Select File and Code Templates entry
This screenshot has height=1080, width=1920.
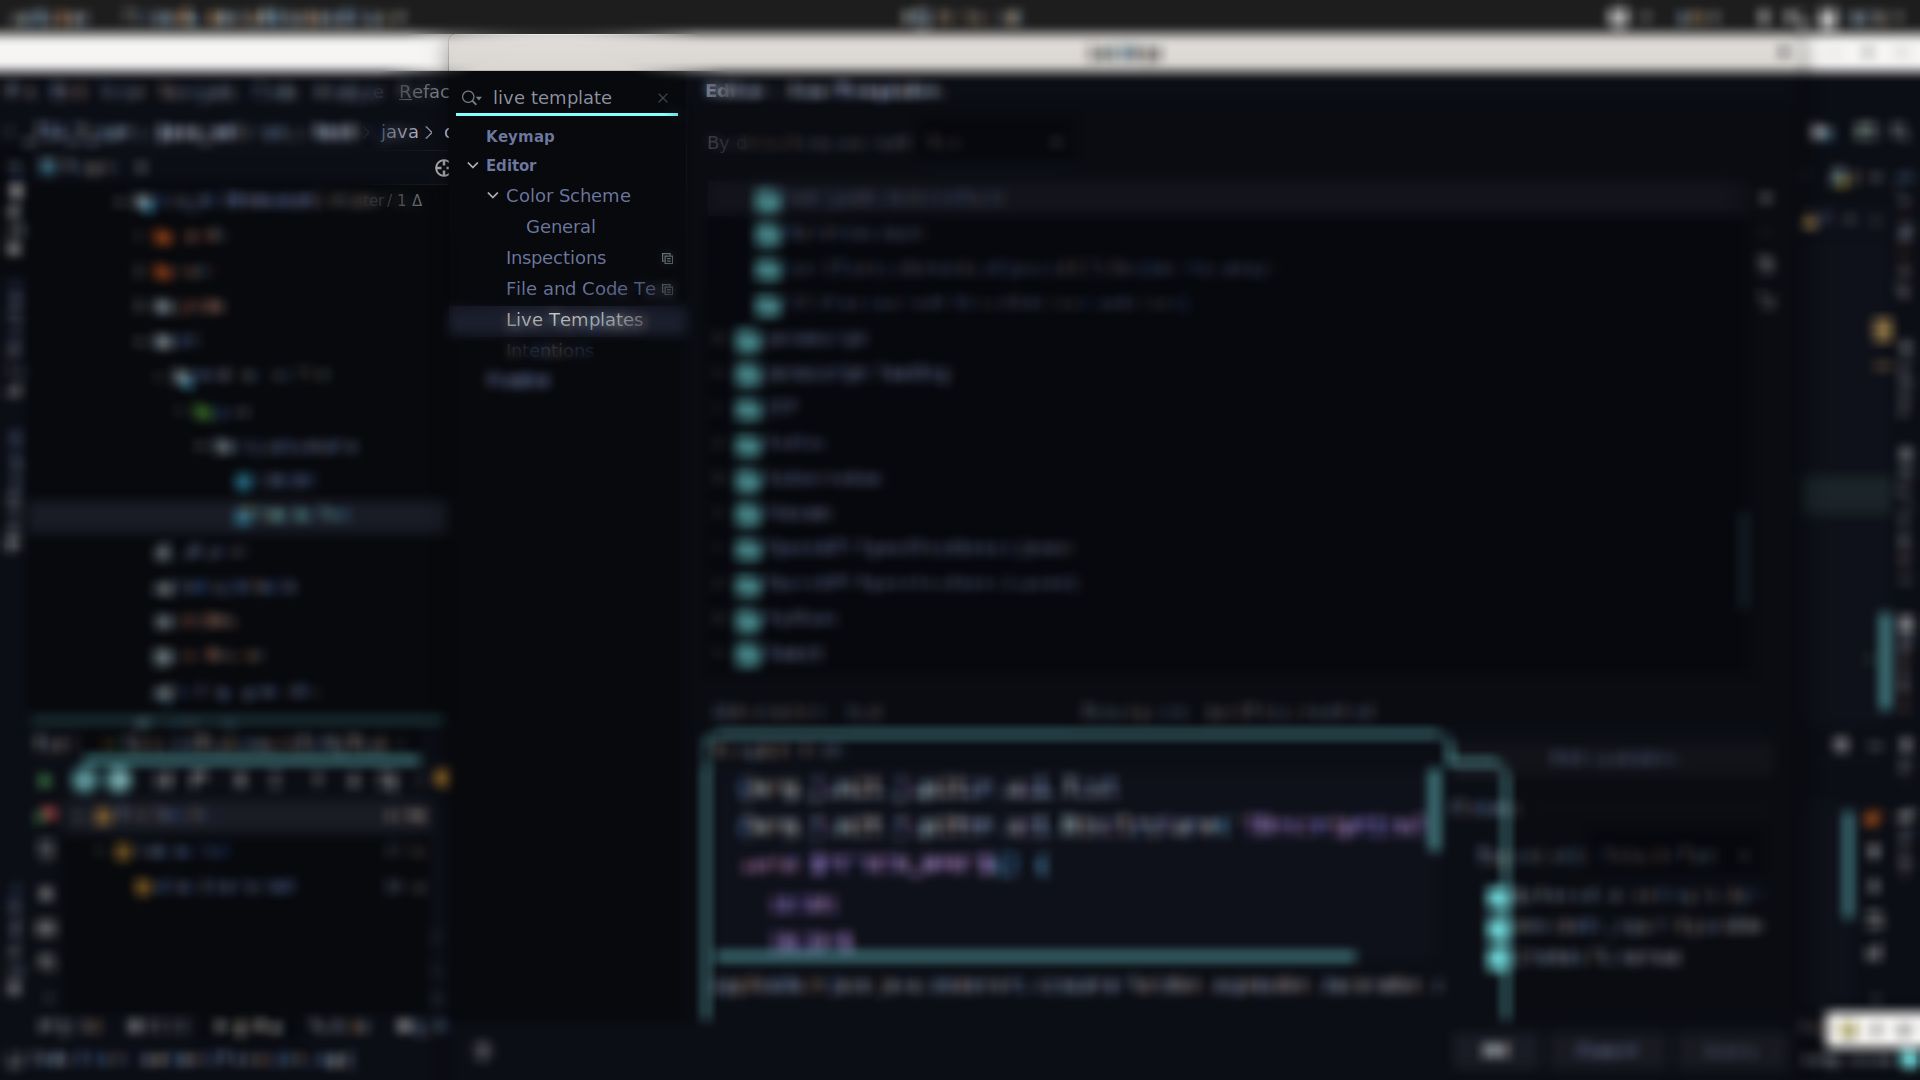click(x=580, y=289)
